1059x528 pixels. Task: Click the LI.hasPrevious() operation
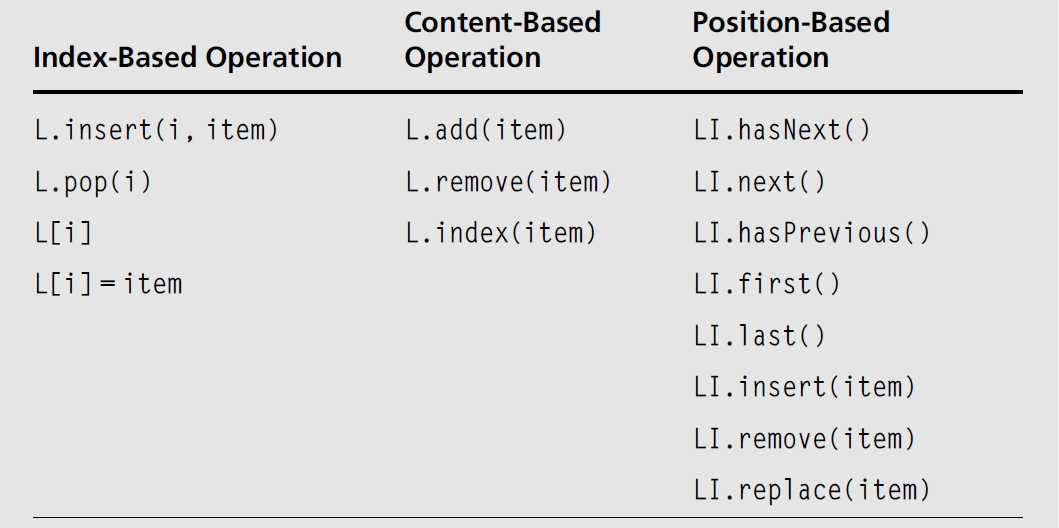[x=812, y=233]
